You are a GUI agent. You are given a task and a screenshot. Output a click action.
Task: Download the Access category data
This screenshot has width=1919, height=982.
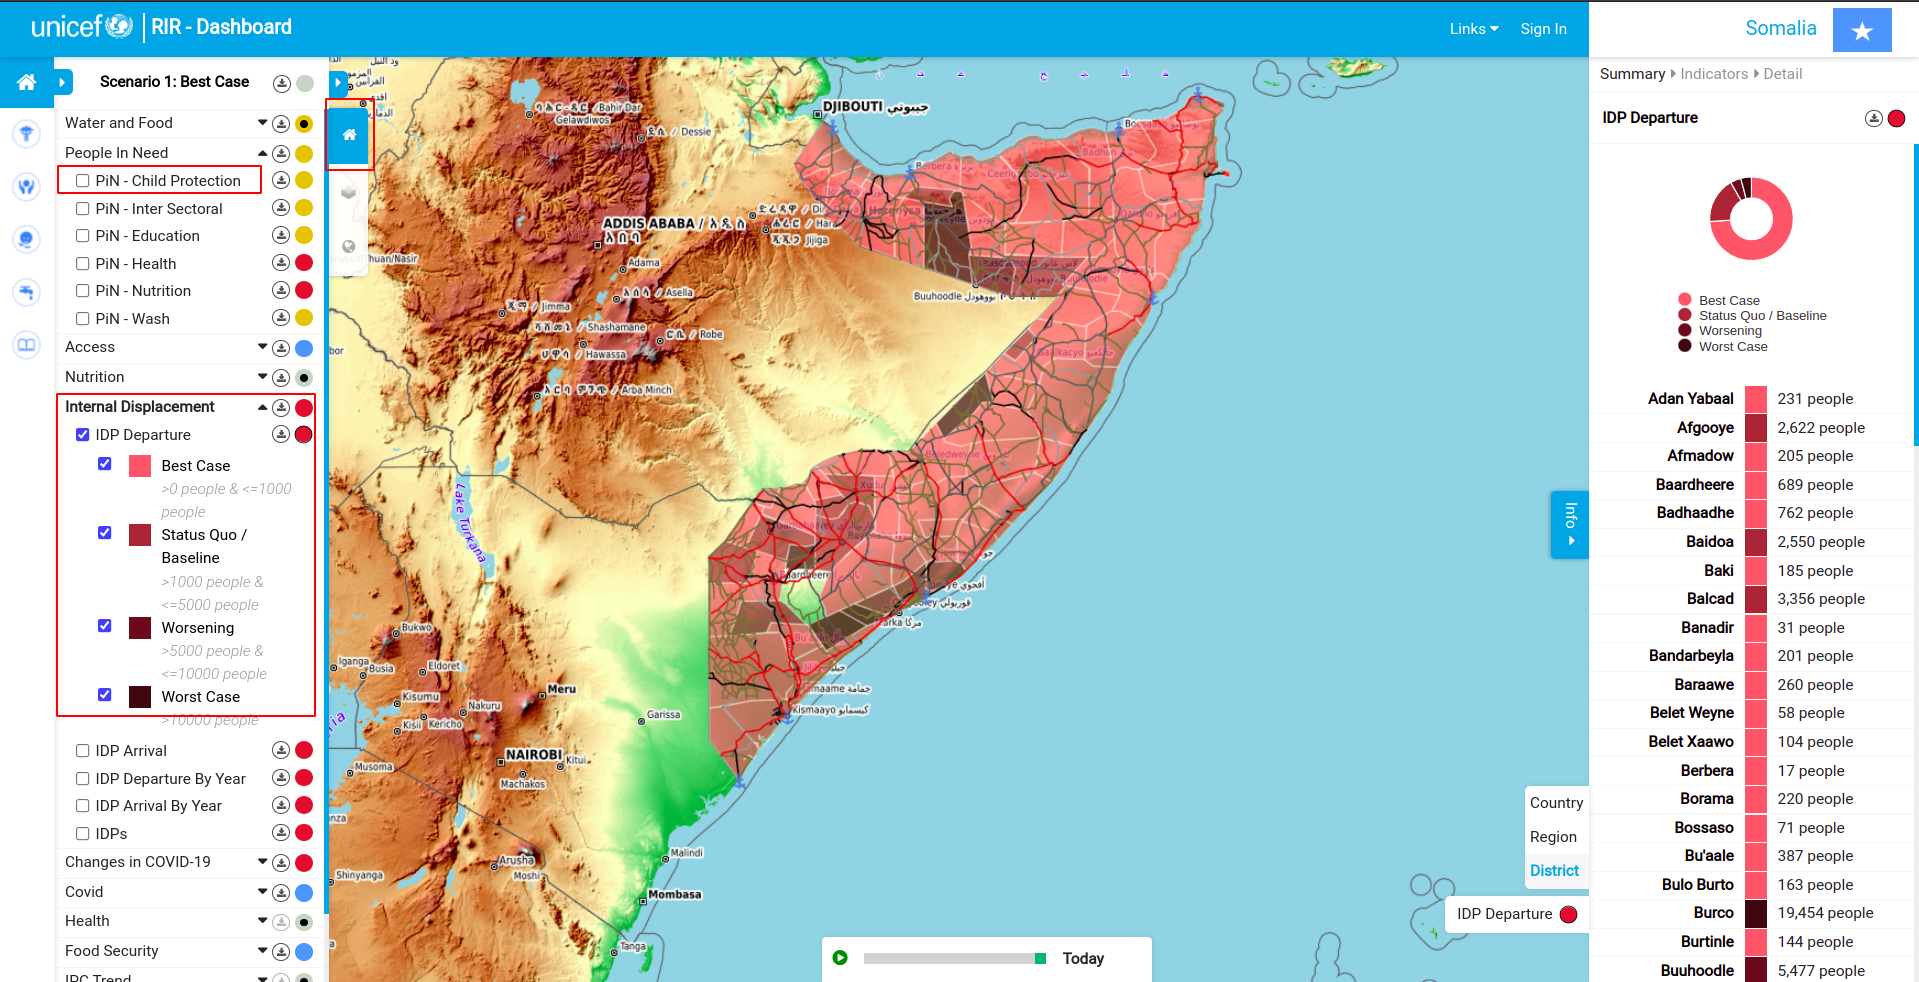(282, 348)
